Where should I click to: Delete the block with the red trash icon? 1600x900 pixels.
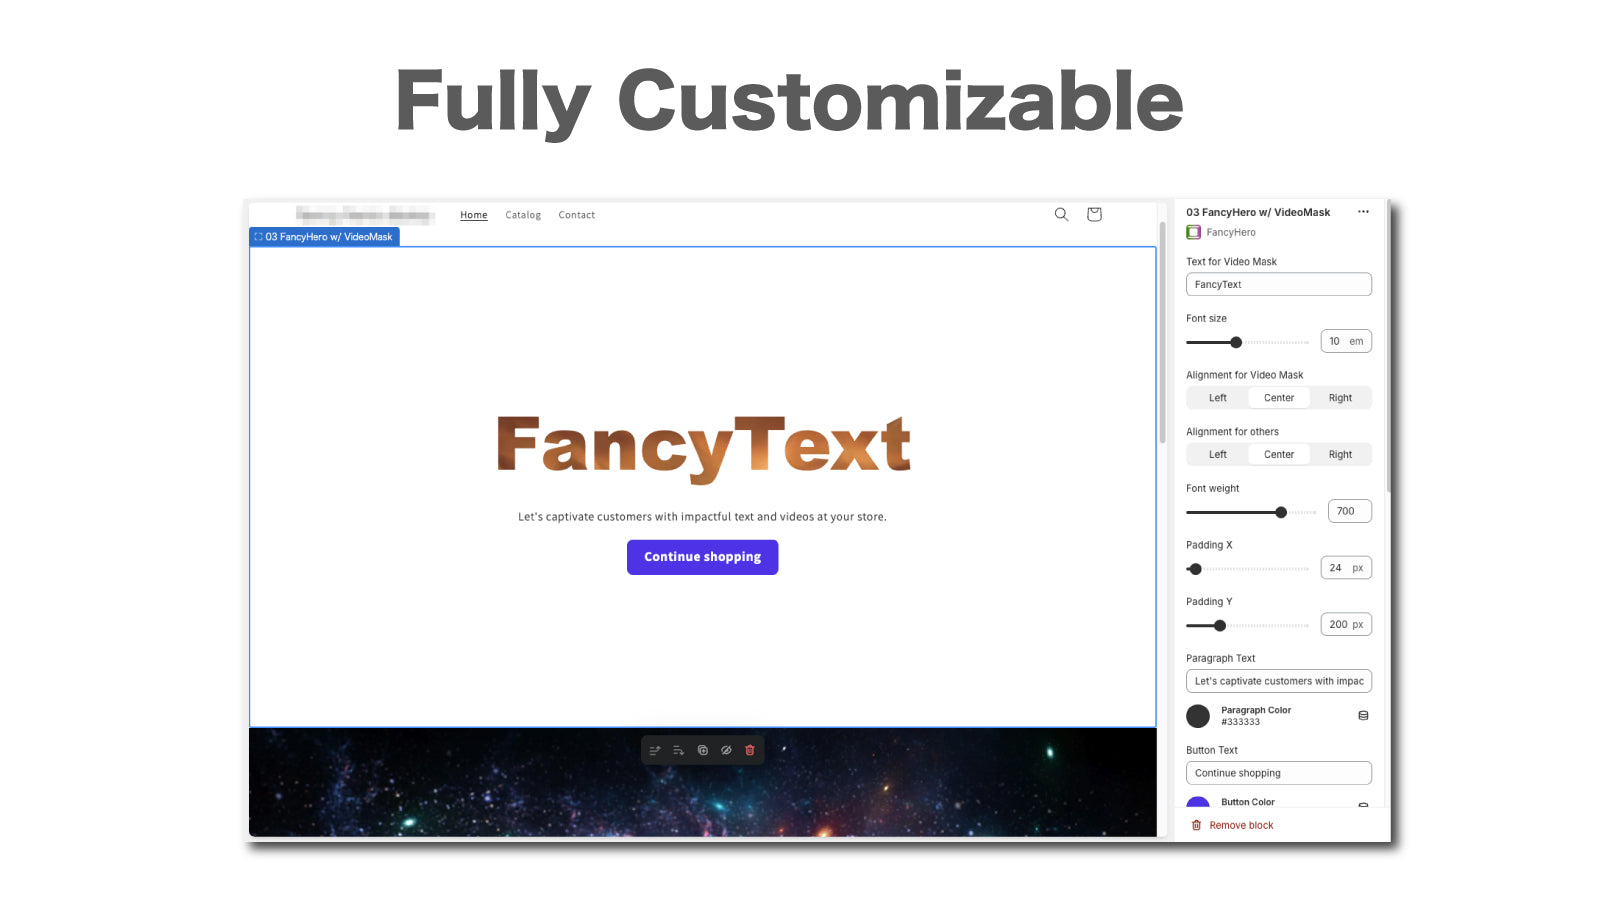coord(750,750)
